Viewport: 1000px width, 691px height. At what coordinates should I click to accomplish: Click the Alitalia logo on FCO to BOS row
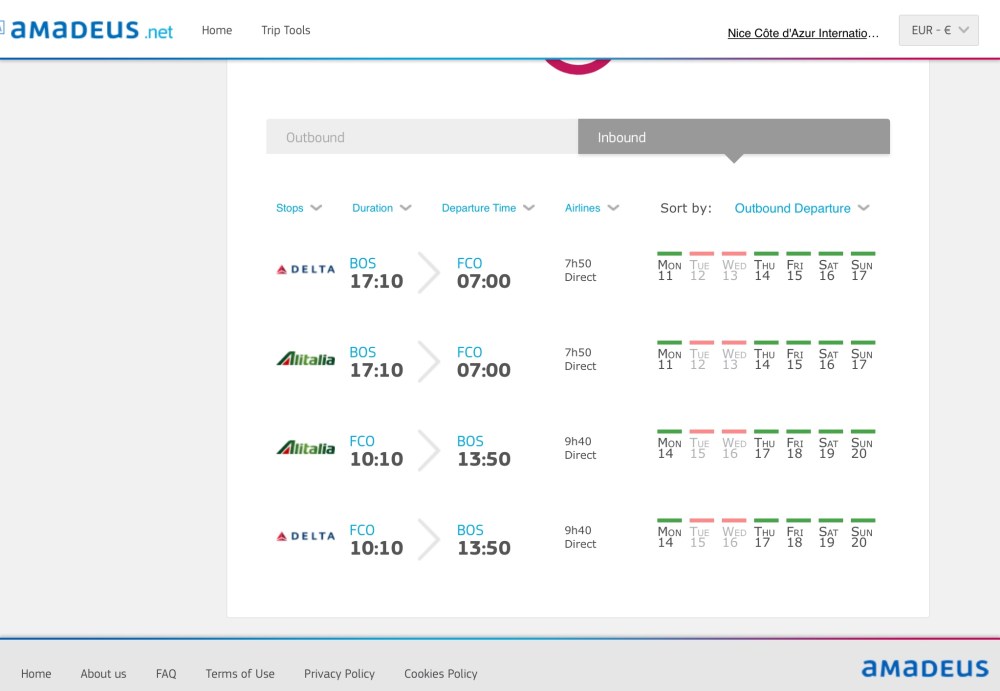(306, 448)
